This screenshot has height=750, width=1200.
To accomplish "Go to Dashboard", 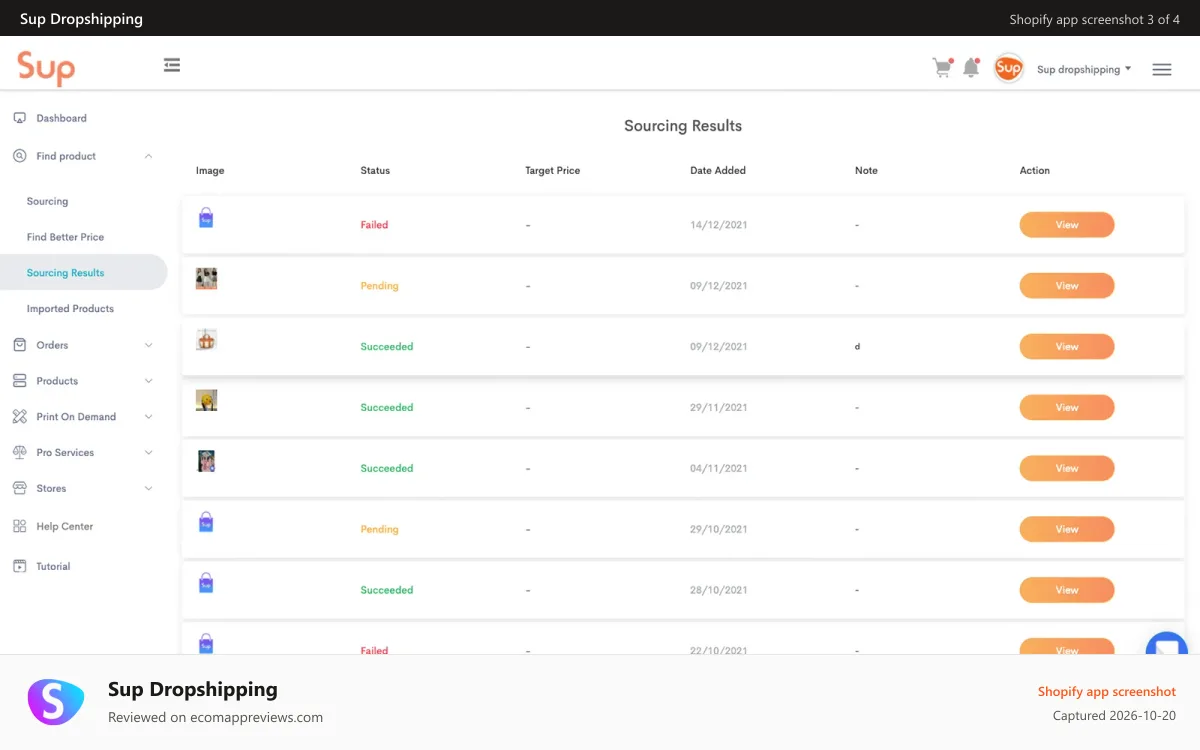I will click(x=62, y=118).
